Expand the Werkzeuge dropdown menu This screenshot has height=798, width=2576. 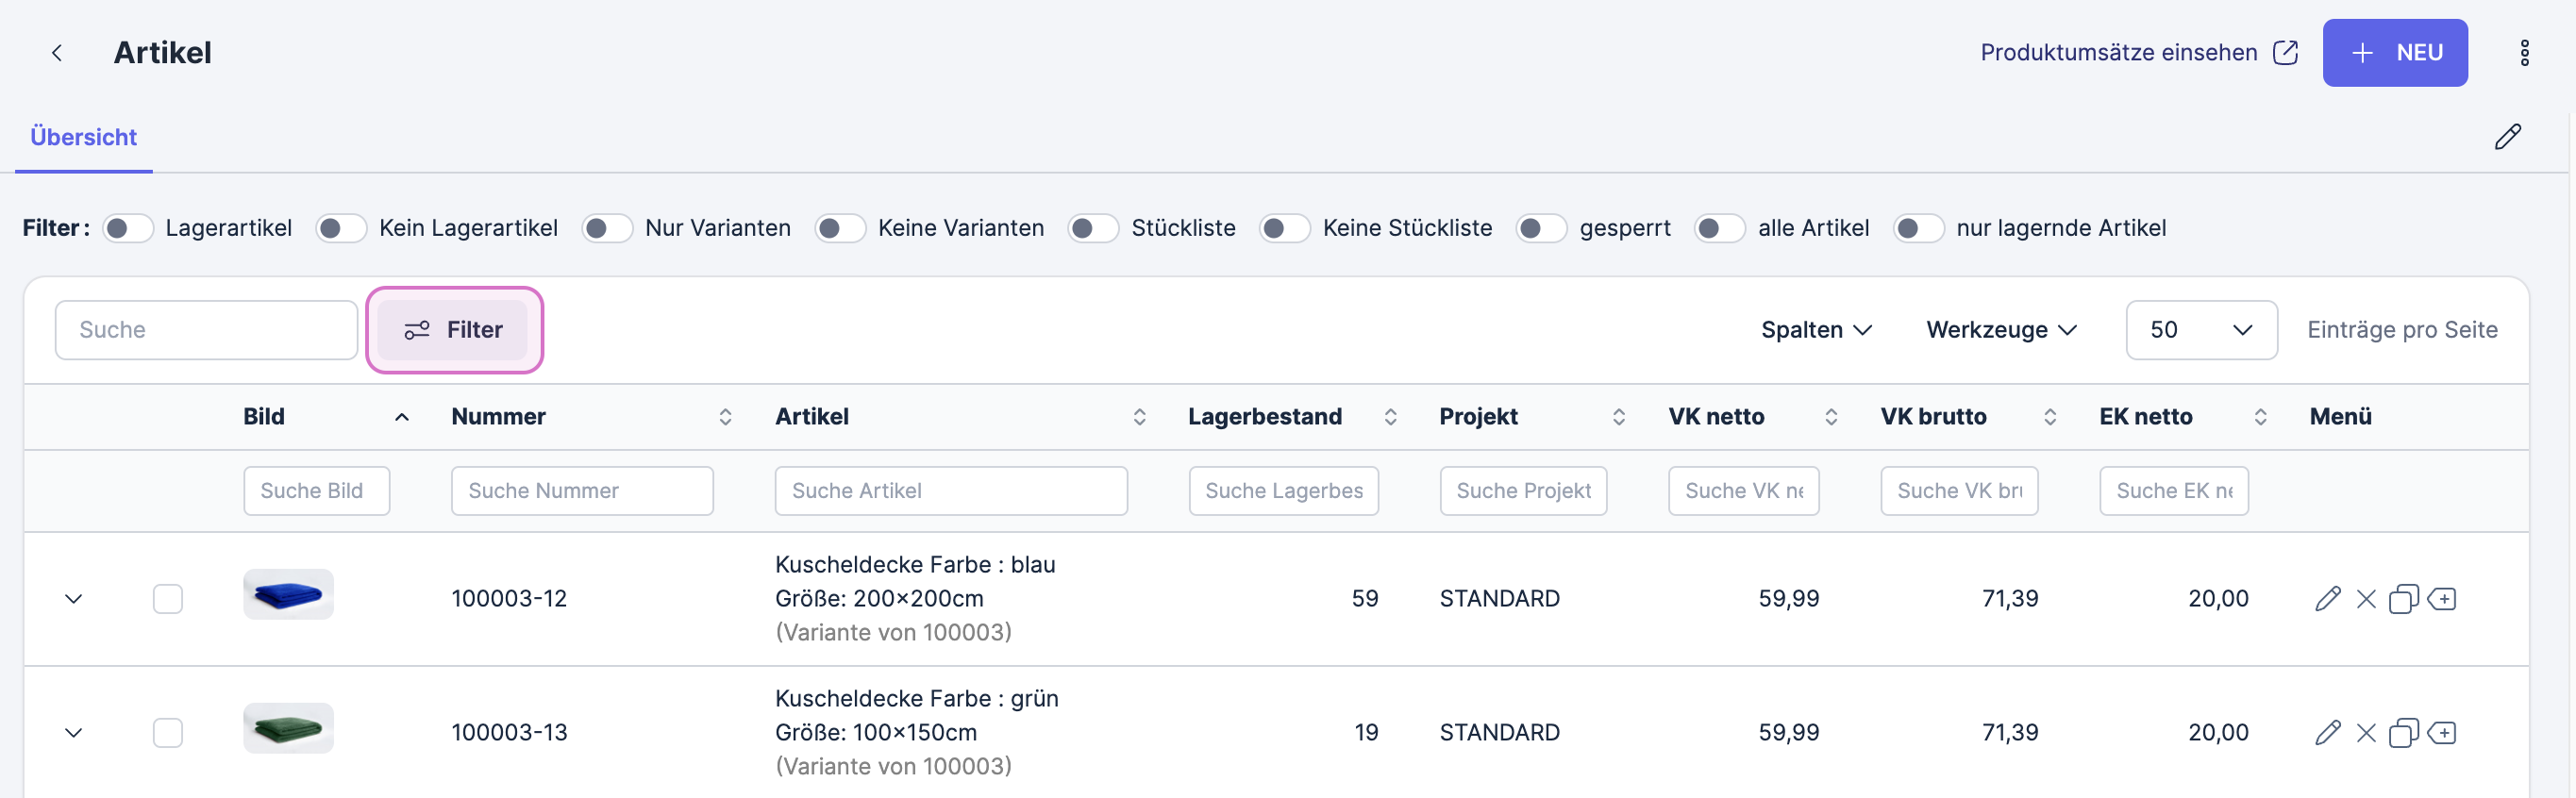coord(2001,330)
